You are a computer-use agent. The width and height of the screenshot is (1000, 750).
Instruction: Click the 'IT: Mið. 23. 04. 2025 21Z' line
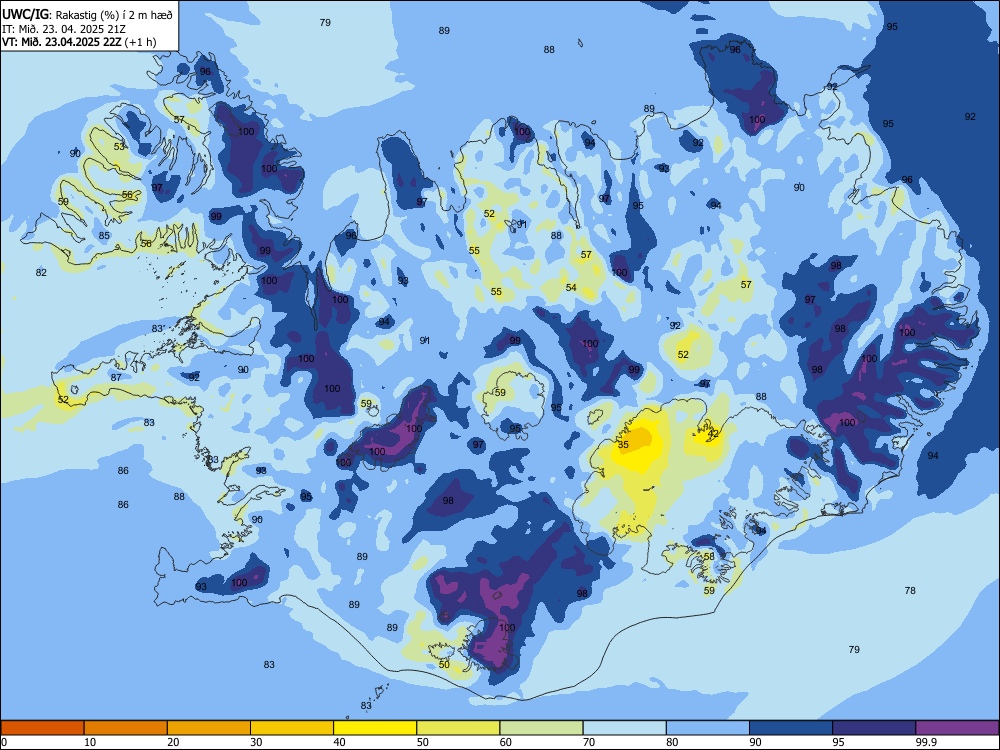pos(64,29)
